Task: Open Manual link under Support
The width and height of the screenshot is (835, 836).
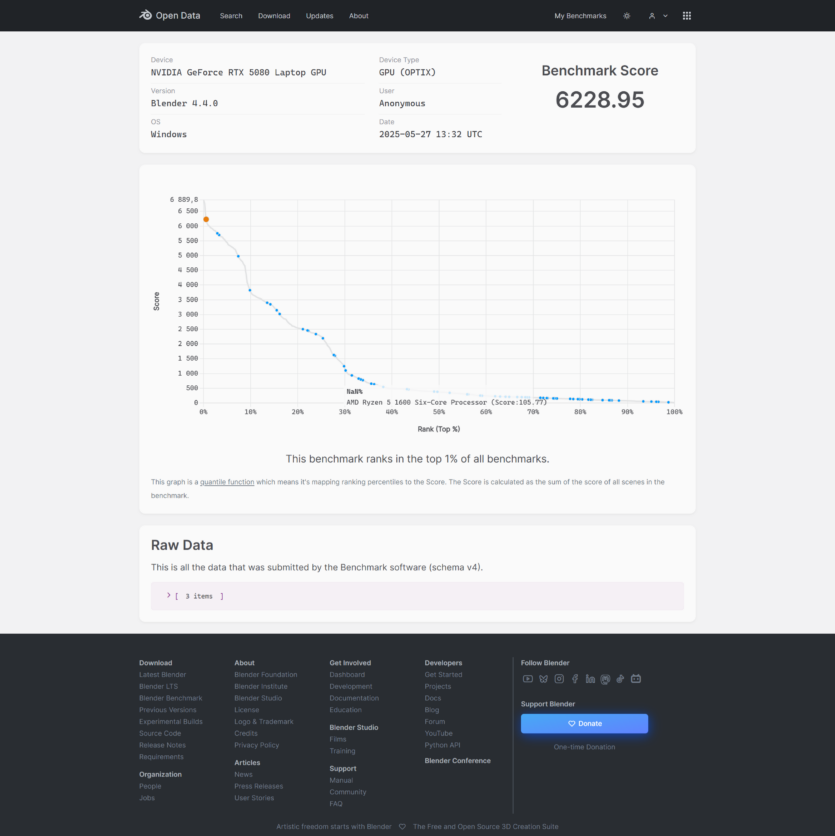Action: (x=341, y=780)
